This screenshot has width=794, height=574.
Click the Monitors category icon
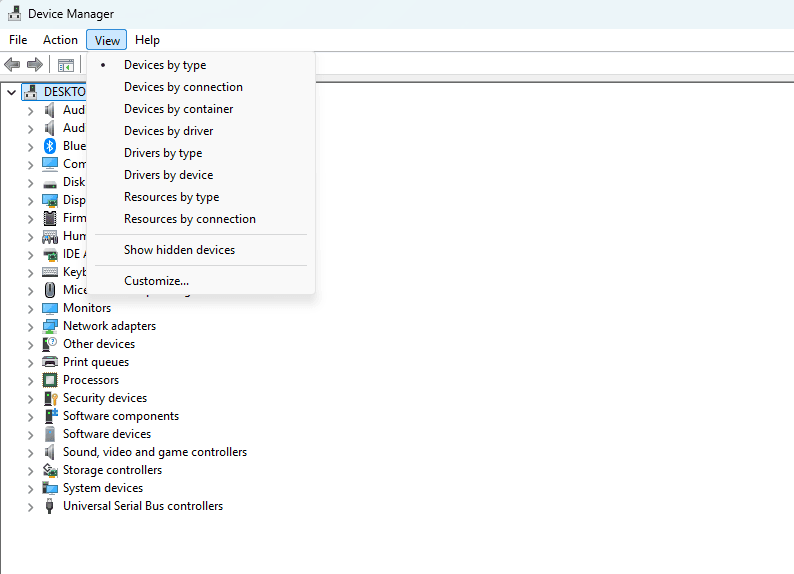tap(50, 308)
